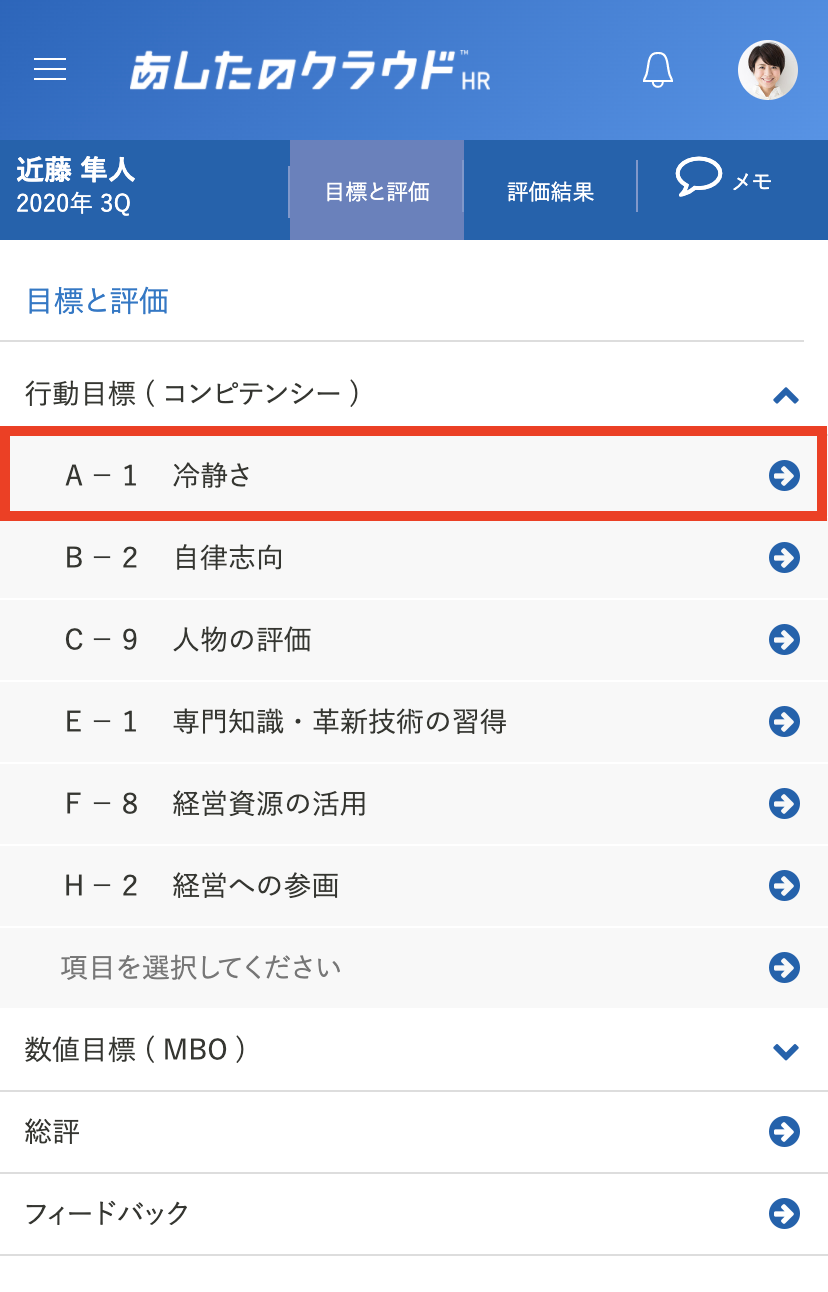
Task: Open the hamburger menu
Action: pyautogui.click(x=50, y=69)
